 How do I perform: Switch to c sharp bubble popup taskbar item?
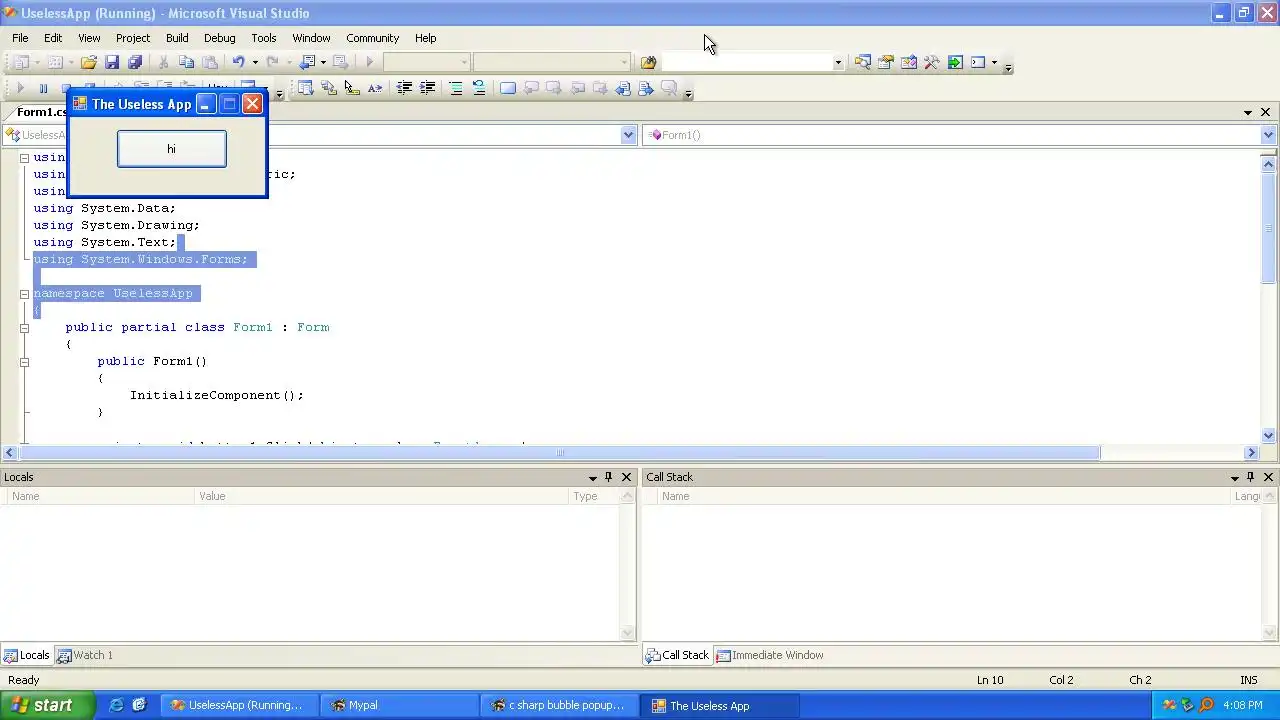557,705
